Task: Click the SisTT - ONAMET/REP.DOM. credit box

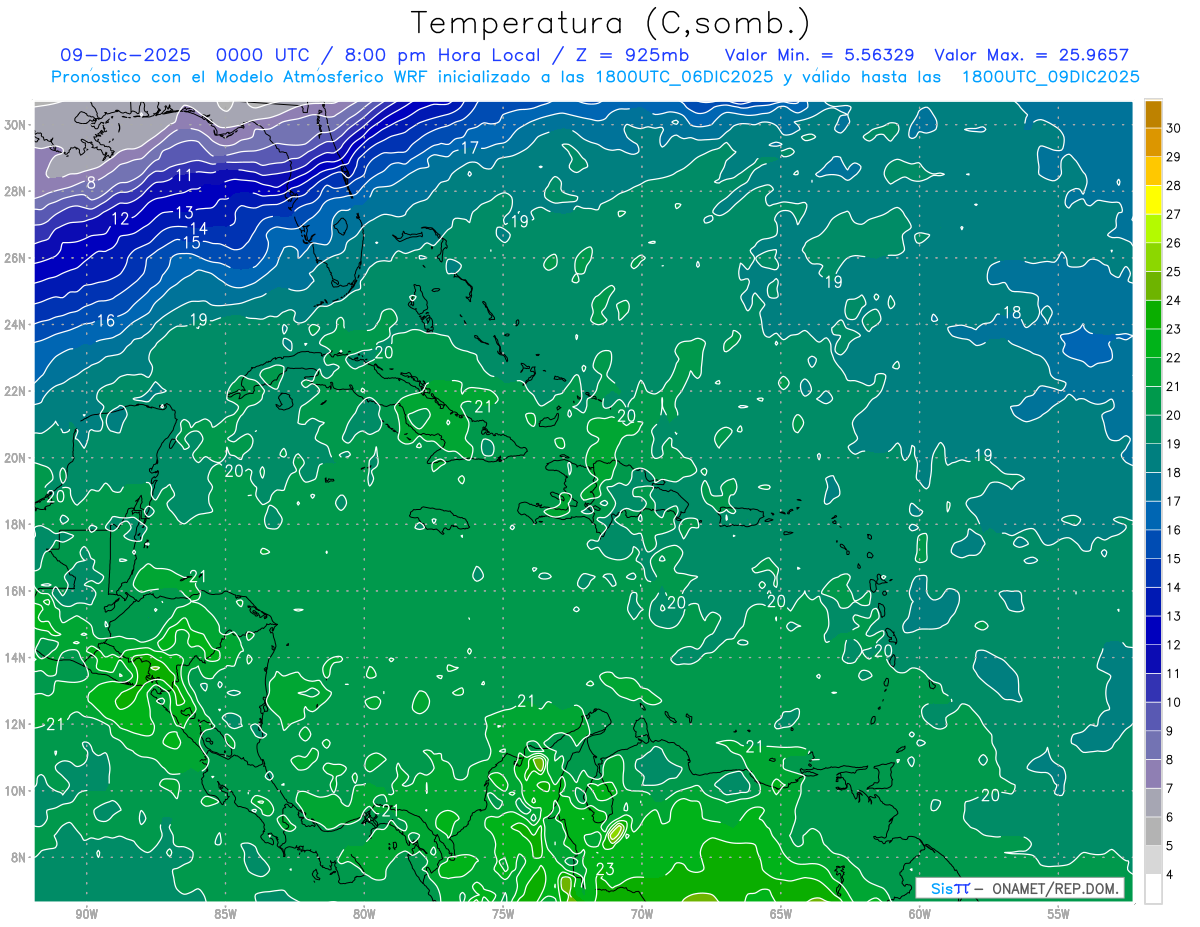Action: point(1020,888)
